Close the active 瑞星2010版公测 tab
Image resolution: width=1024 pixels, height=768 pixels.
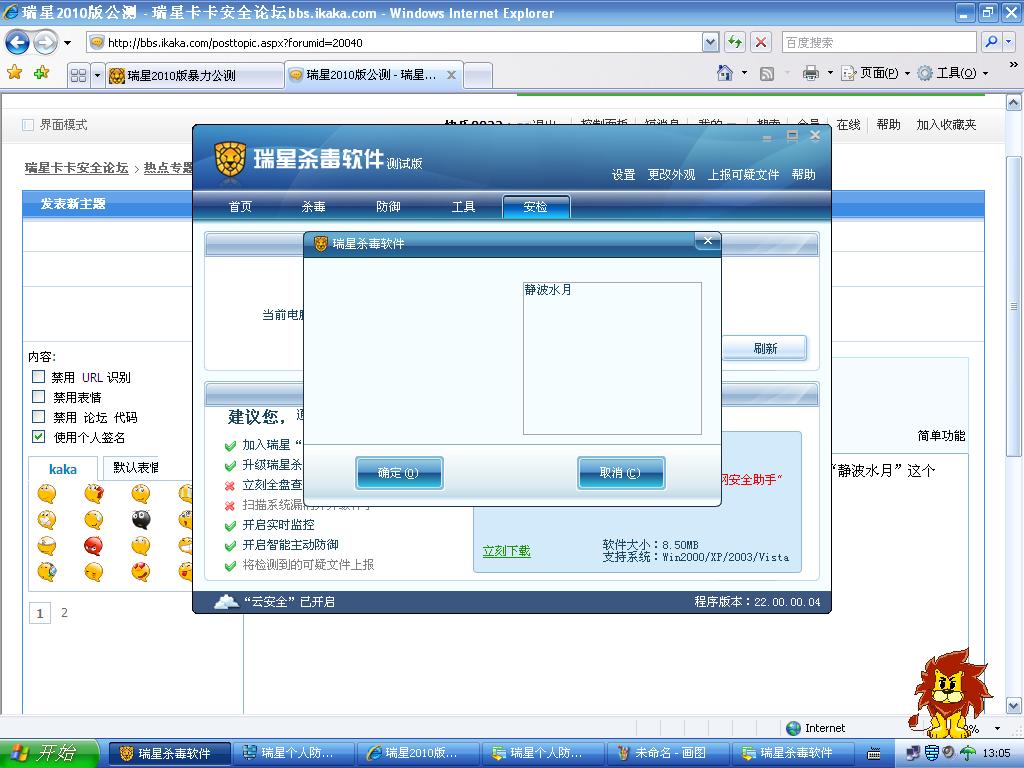pos(451,75)
